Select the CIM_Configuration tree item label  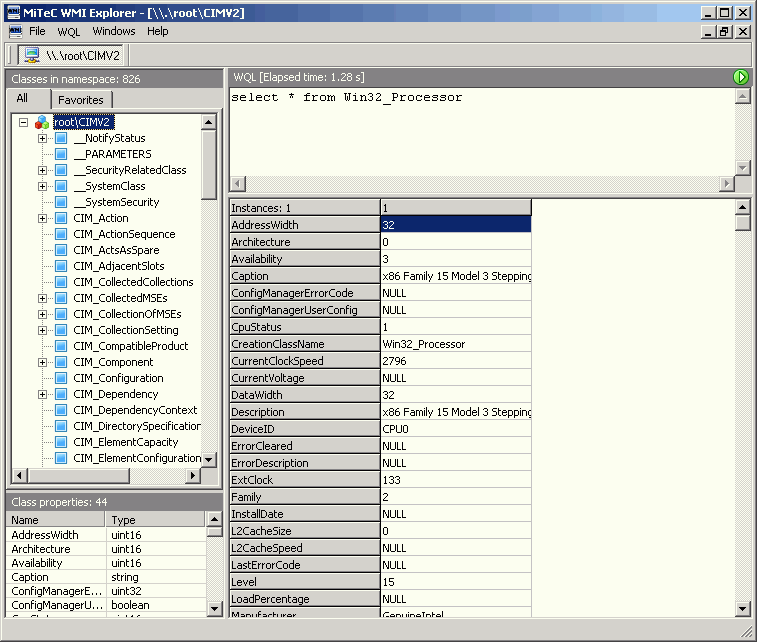coord(118,378)
